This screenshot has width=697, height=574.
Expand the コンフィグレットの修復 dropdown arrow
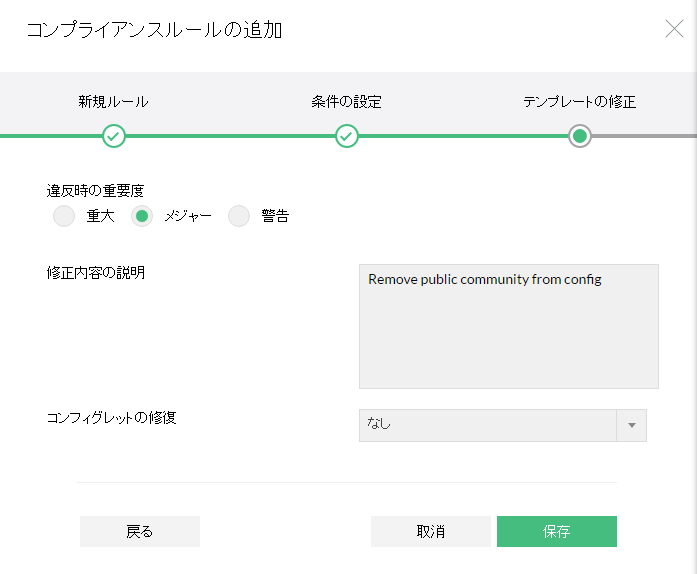point(632,425)
